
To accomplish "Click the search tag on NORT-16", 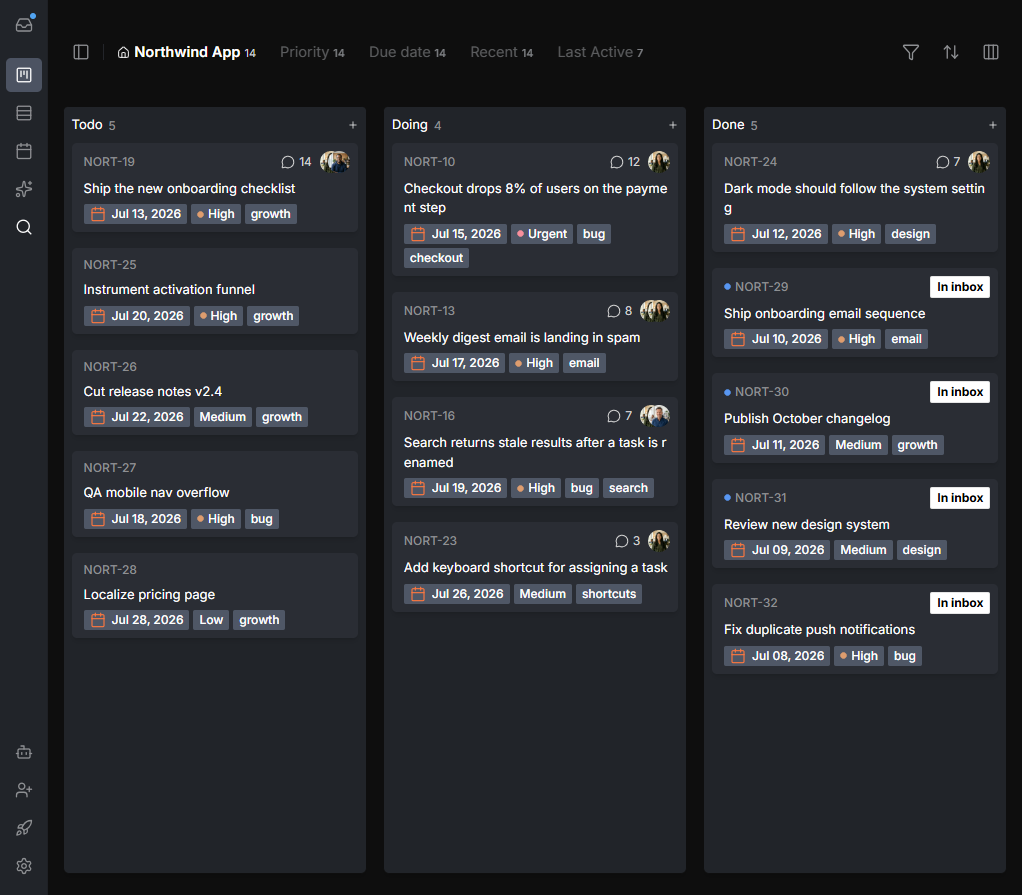I will pos(628,488).
